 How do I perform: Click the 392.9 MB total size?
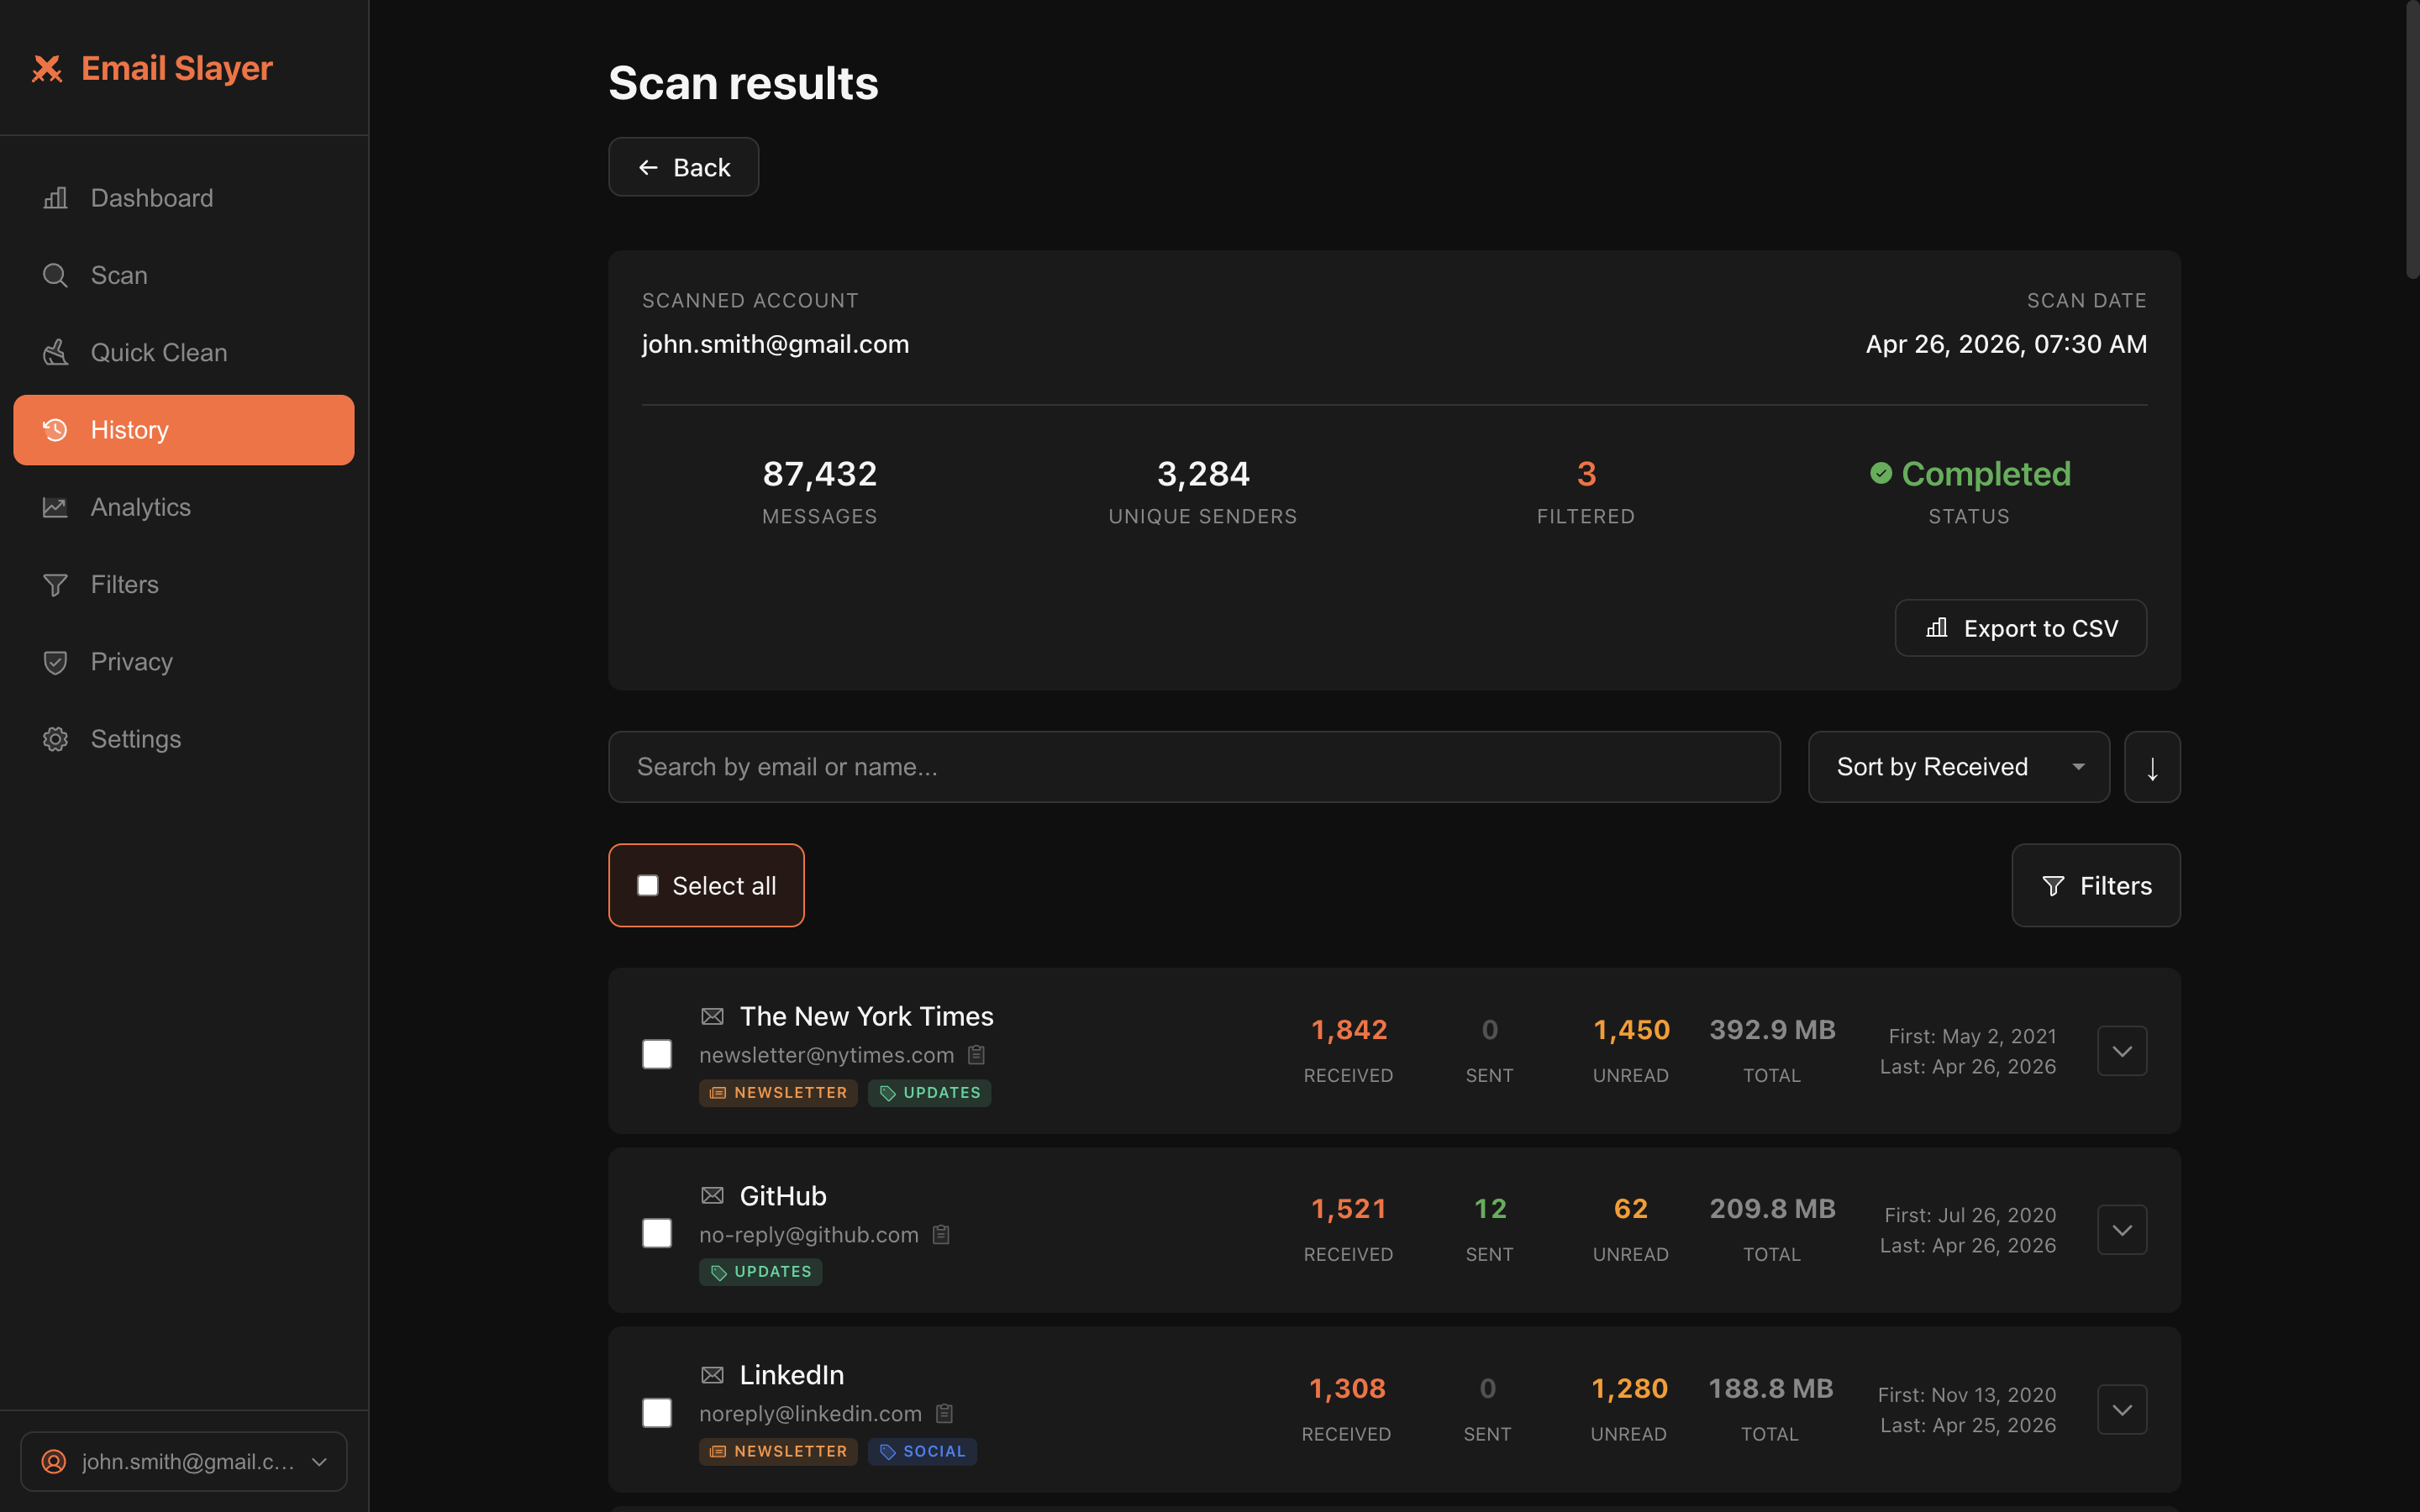pyautogui.click(x=1772, y=1030)
